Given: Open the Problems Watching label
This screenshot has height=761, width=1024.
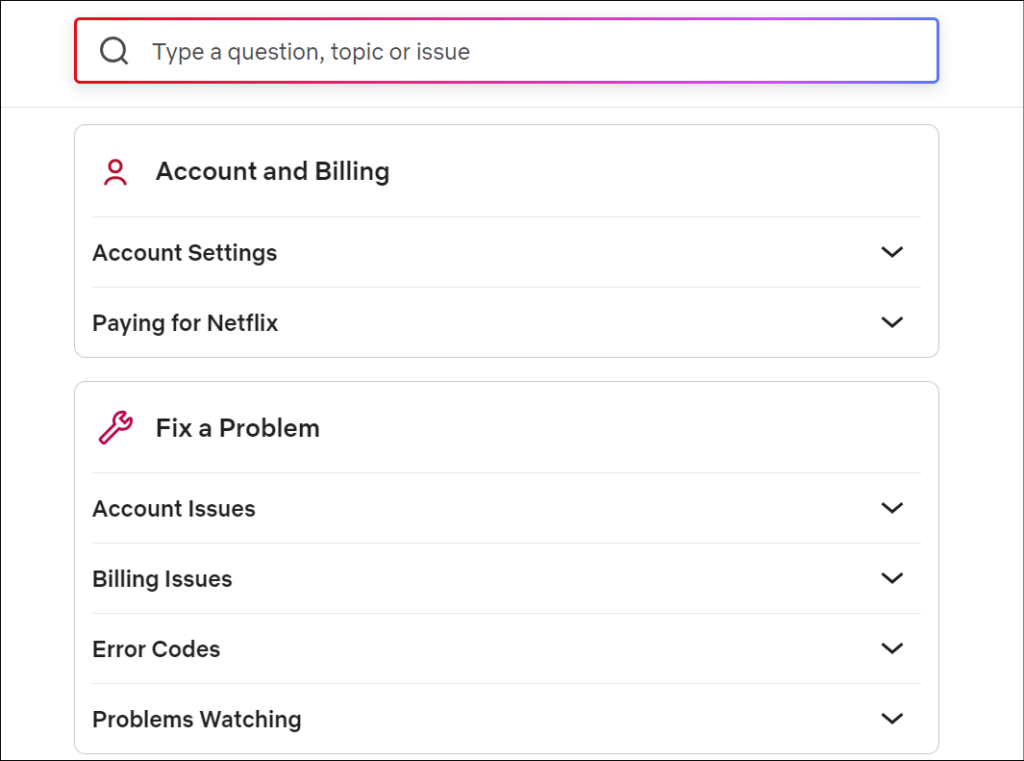Looking at the screenshot, I should (x=197, y=720).
